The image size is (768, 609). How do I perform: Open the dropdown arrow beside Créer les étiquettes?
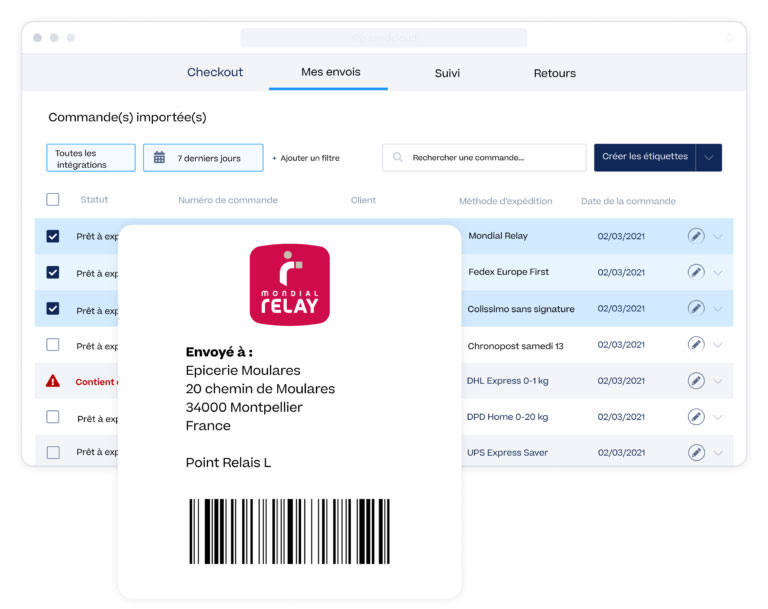(709, 157)
